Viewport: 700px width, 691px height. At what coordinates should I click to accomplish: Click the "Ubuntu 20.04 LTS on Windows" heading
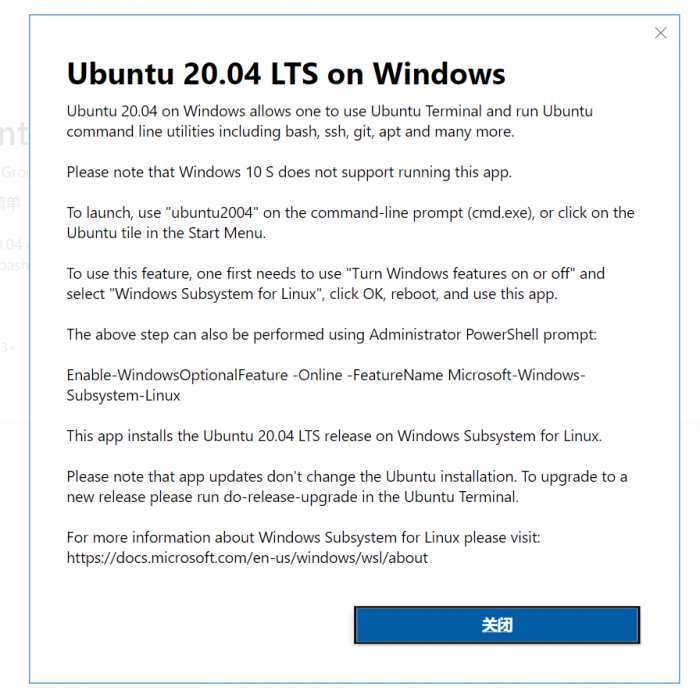286,73
